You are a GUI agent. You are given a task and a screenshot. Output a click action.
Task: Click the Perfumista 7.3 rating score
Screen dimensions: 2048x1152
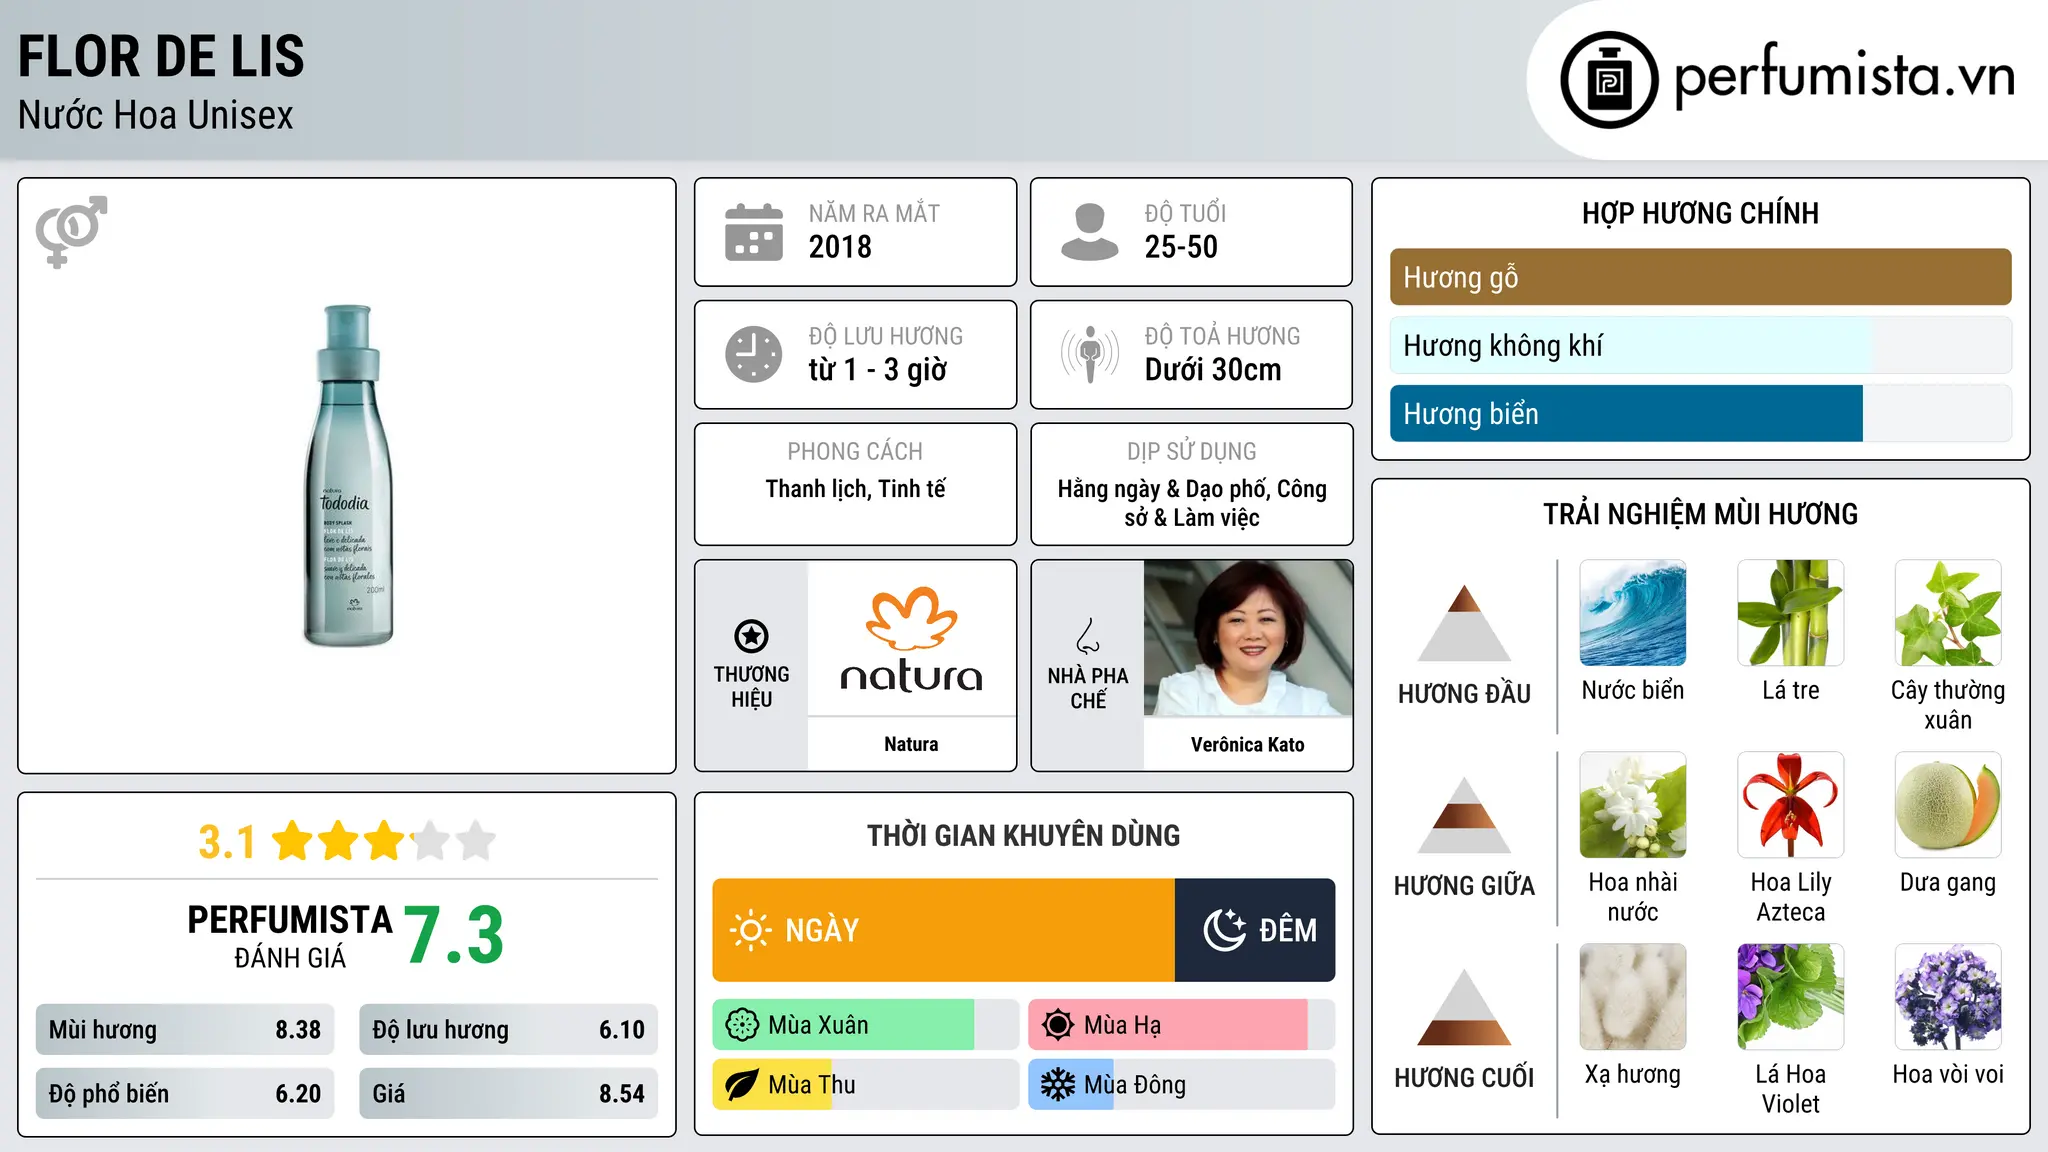point(454,936)
